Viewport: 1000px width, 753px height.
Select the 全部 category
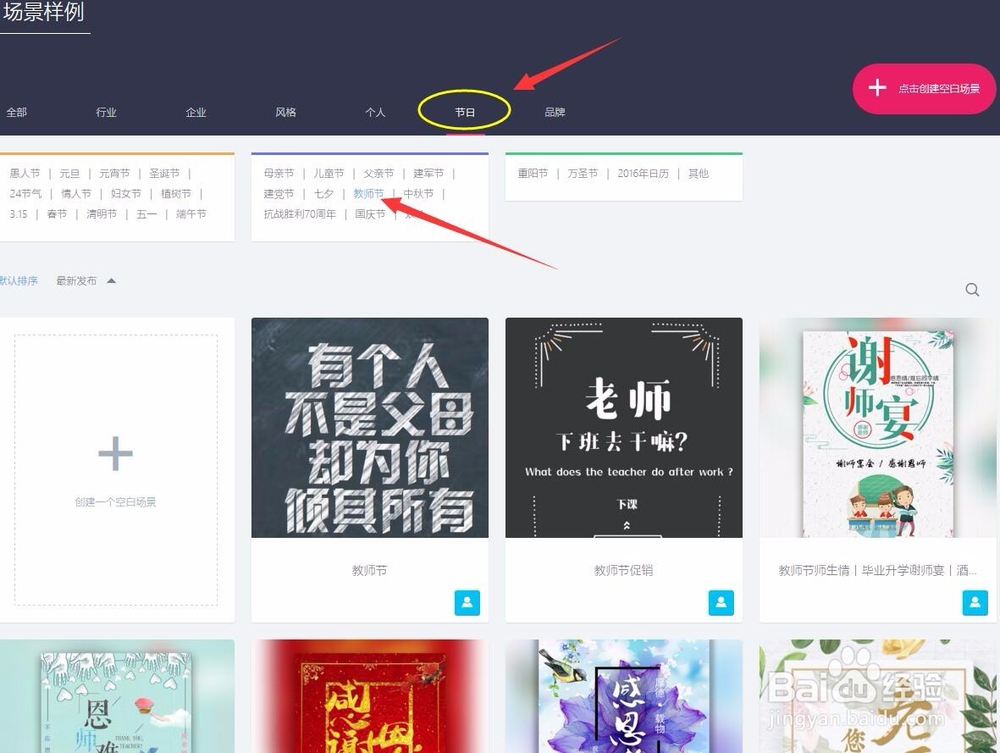16,112
